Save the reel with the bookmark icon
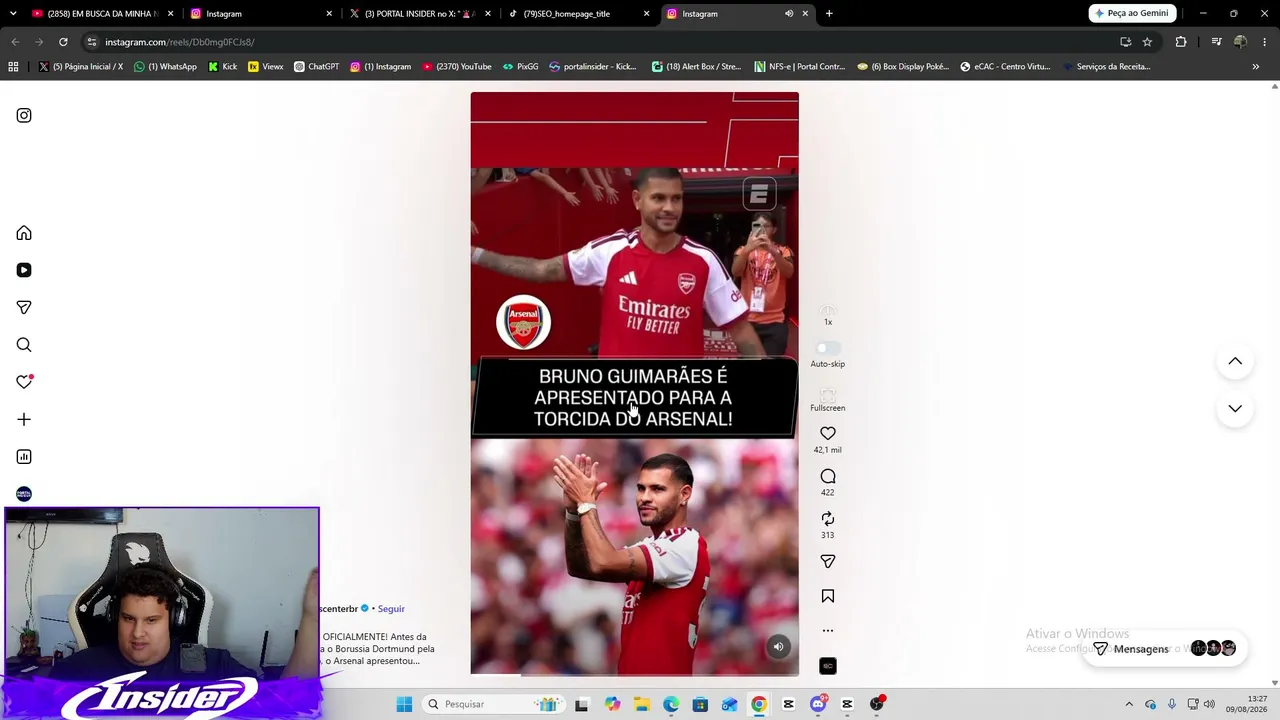This screenshot has height=720, width=1280. [x=828, y=596]
